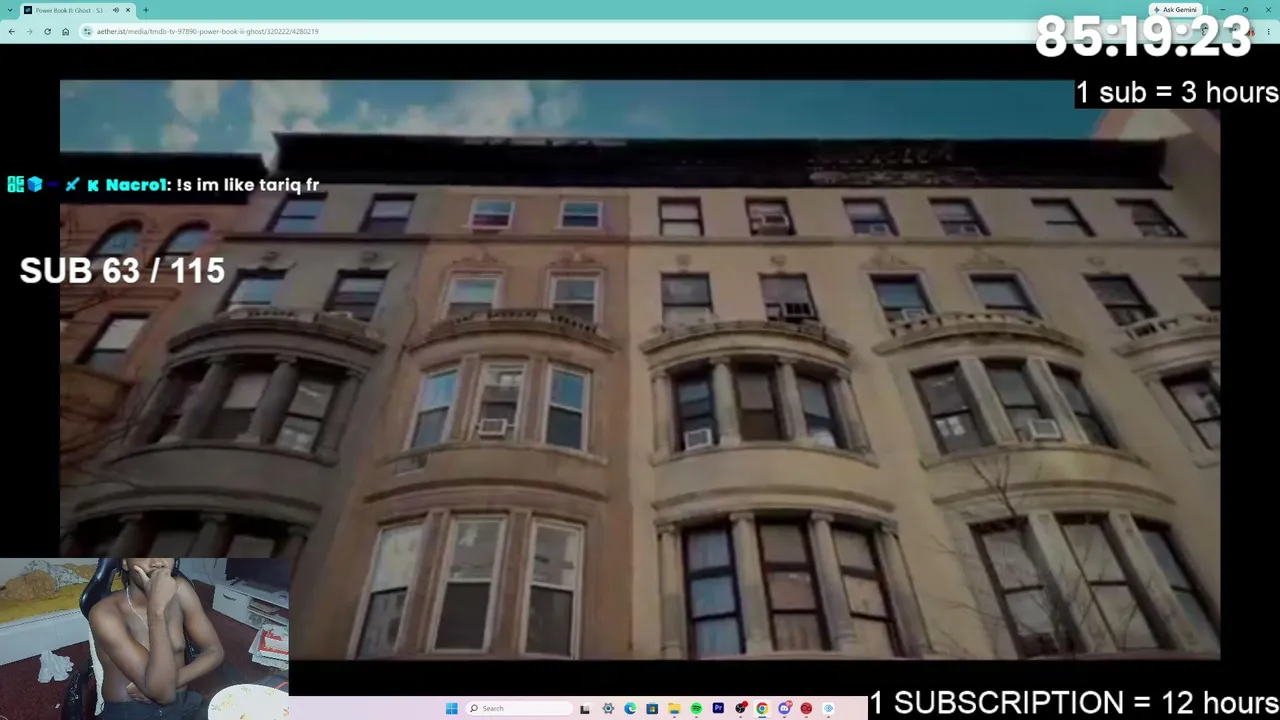Launch Microsoft Edge from the taskbar

630,709
